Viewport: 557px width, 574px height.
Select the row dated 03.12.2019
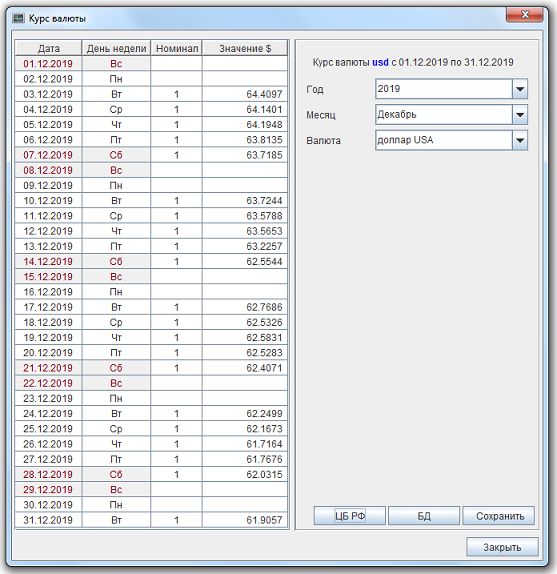152,94
